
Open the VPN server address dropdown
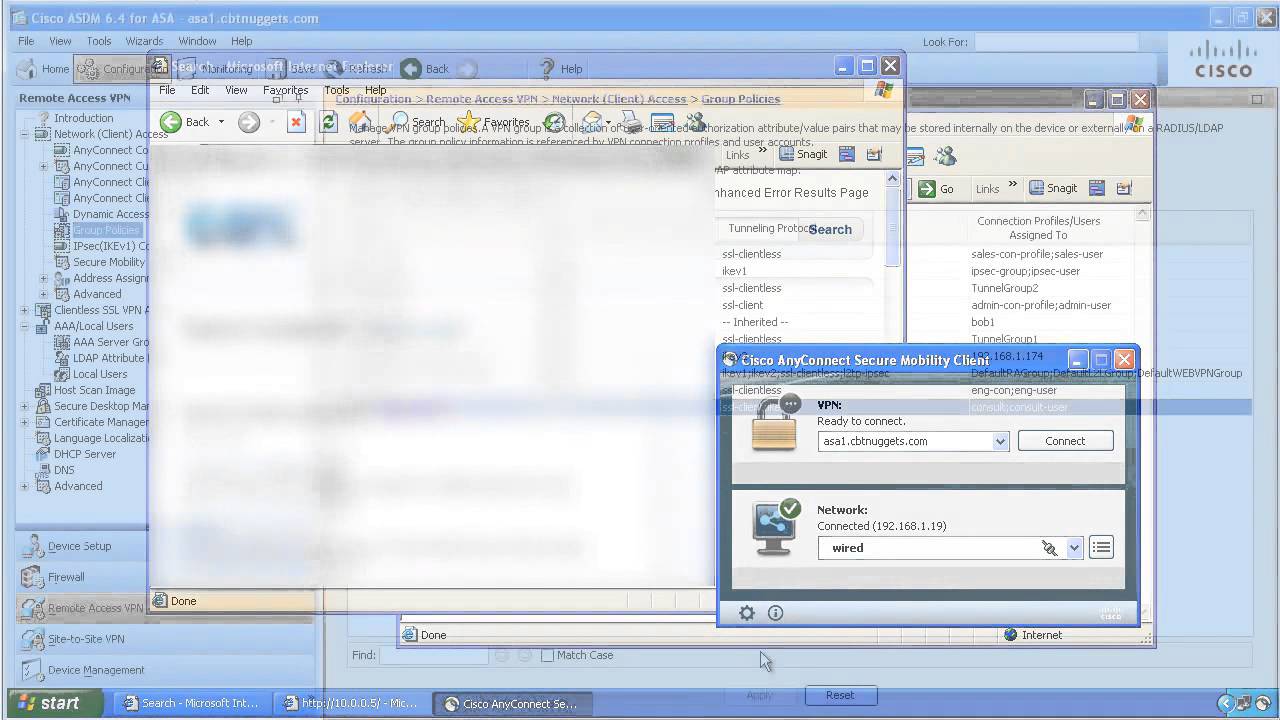point(1000,441)
